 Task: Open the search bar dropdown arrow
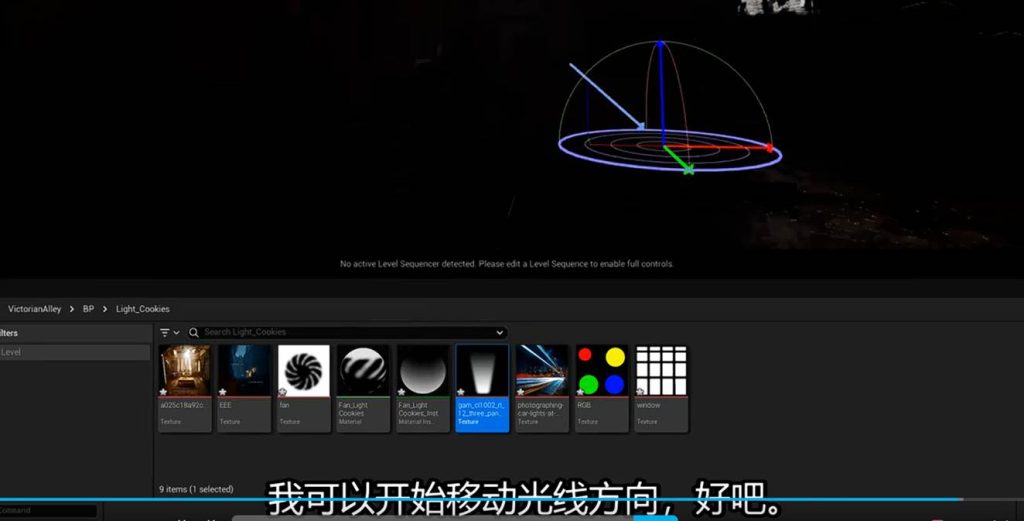click(x=500, y=332)
